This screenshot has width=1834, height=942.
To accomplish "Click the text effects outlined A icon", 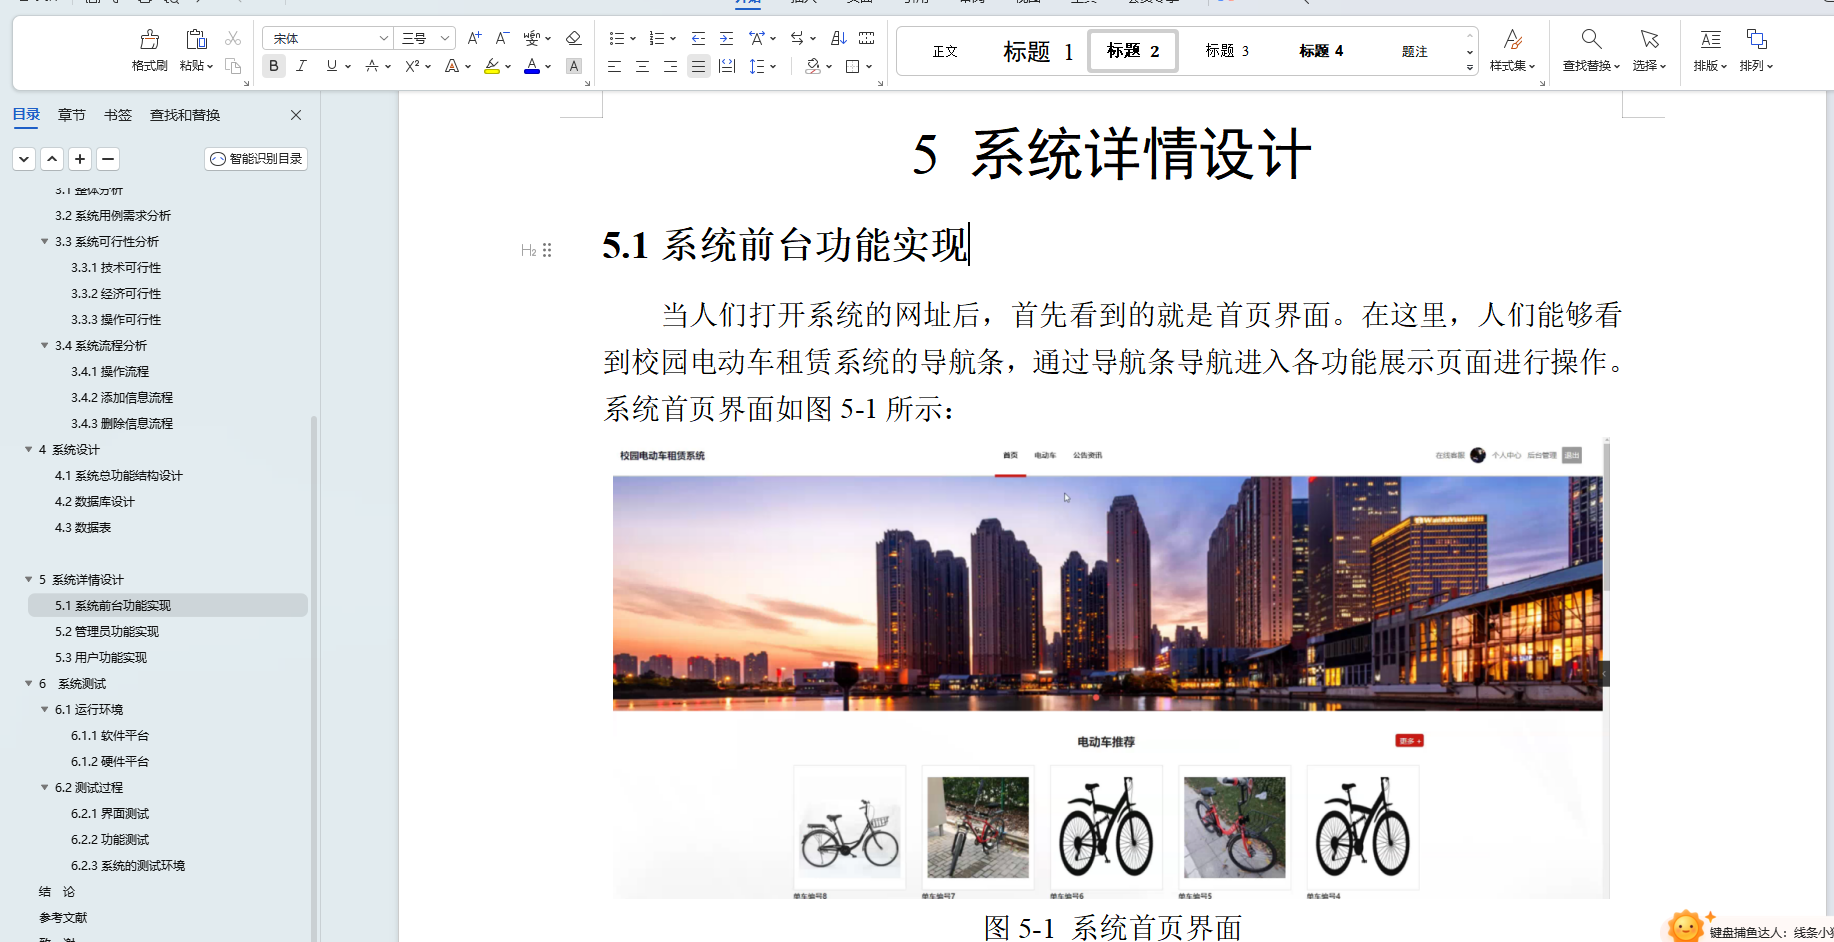I will point(452,66).
